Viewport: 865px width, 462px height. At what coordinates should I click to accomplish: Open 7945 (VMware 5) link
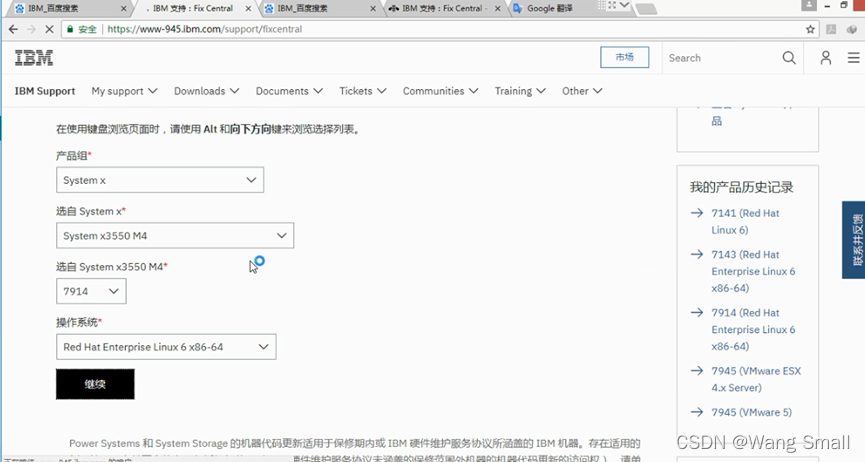(751, 412)
